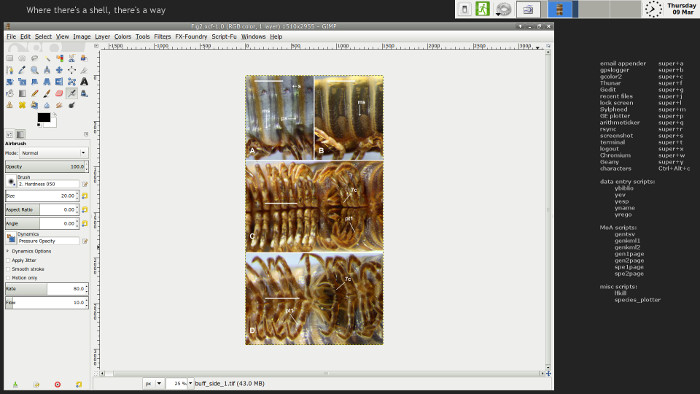Click the green exit icon in the top panel

(x=482, y=9)
